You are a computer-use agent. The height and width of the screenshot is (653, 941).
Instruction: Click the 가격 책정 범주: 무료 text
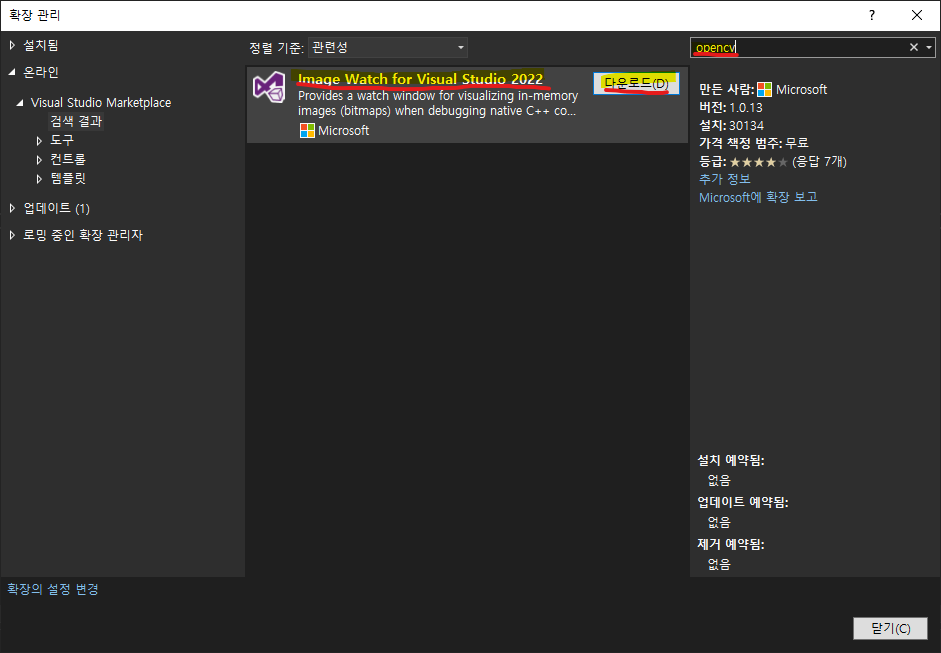(754, 143)
